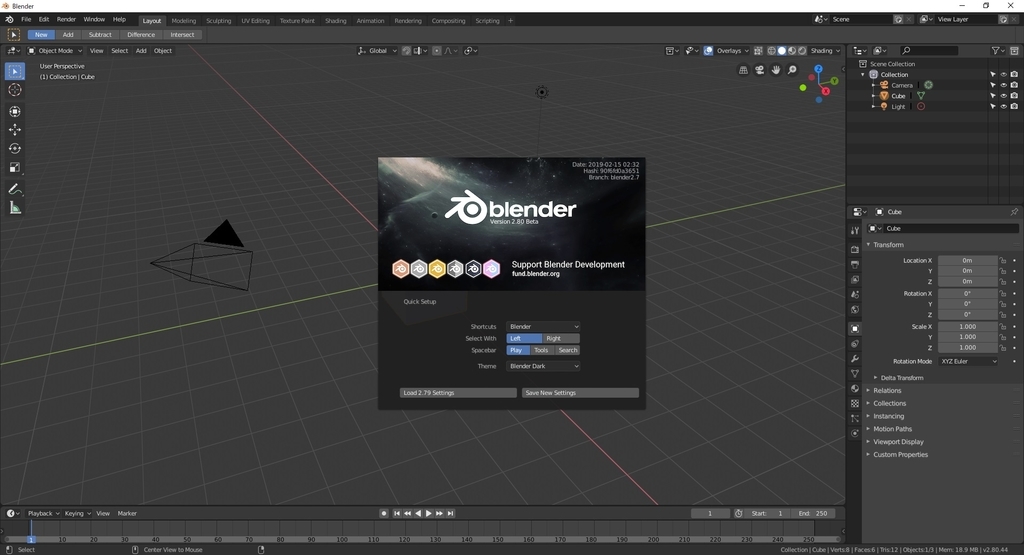This screenshot has height=555, width=1024.
Task: Open the Rotation Mode XYZ Euler dropdown
Action: [968, 361]
